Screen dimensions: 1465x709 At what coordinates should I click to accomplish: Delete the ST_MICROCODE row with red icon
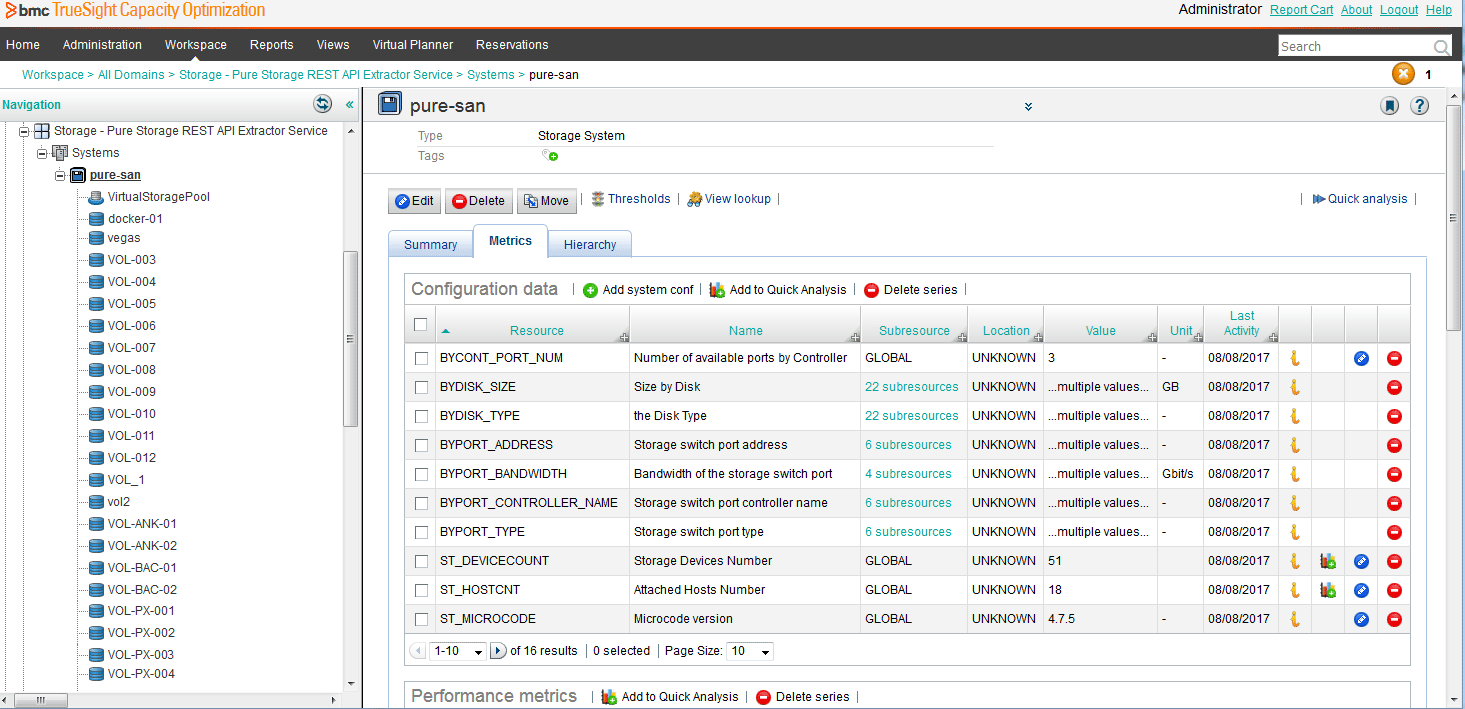point(1394,619)
